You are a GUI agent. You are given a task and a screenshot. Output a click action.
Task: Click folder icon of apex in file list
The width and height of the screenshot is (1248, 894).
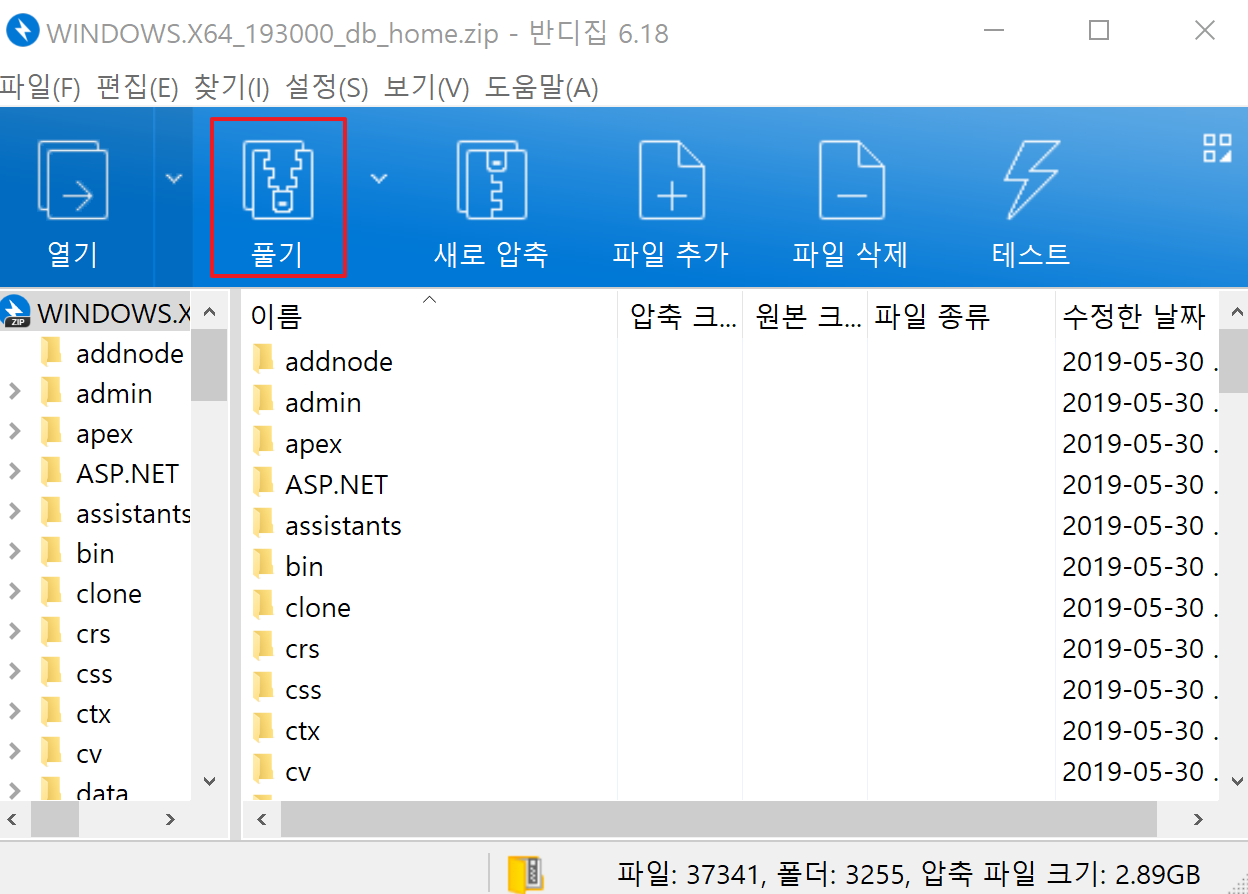point(263,443)
